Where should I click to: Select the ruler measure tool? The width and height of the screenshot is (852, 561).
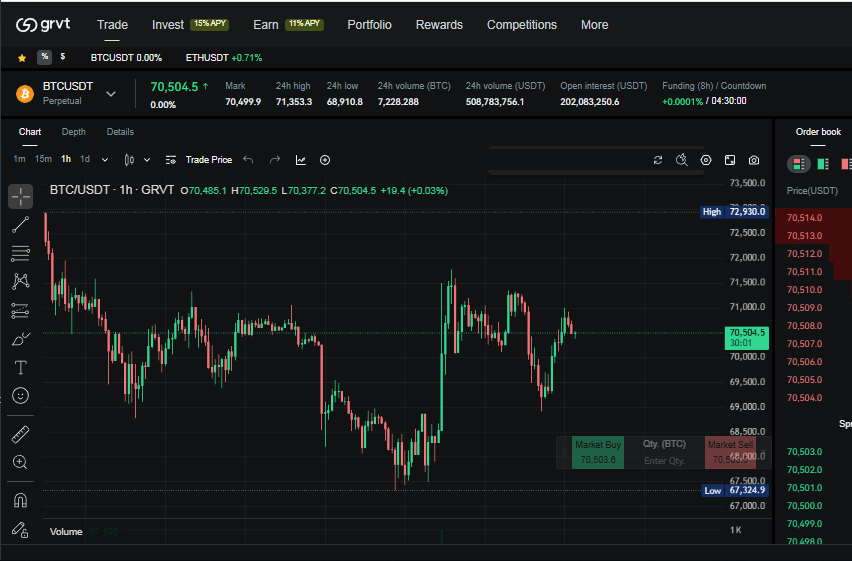click(21, 434)
